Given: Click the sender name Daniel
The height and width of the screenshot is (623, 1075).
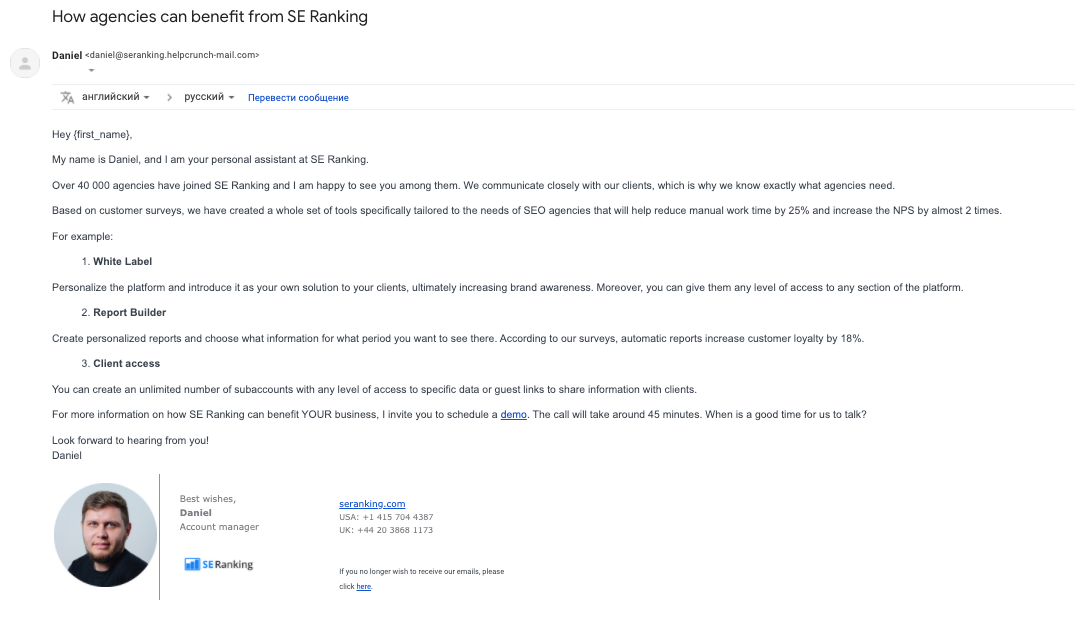Looking at the screenshot, I should pyautogui.click(x=66, y=55).
